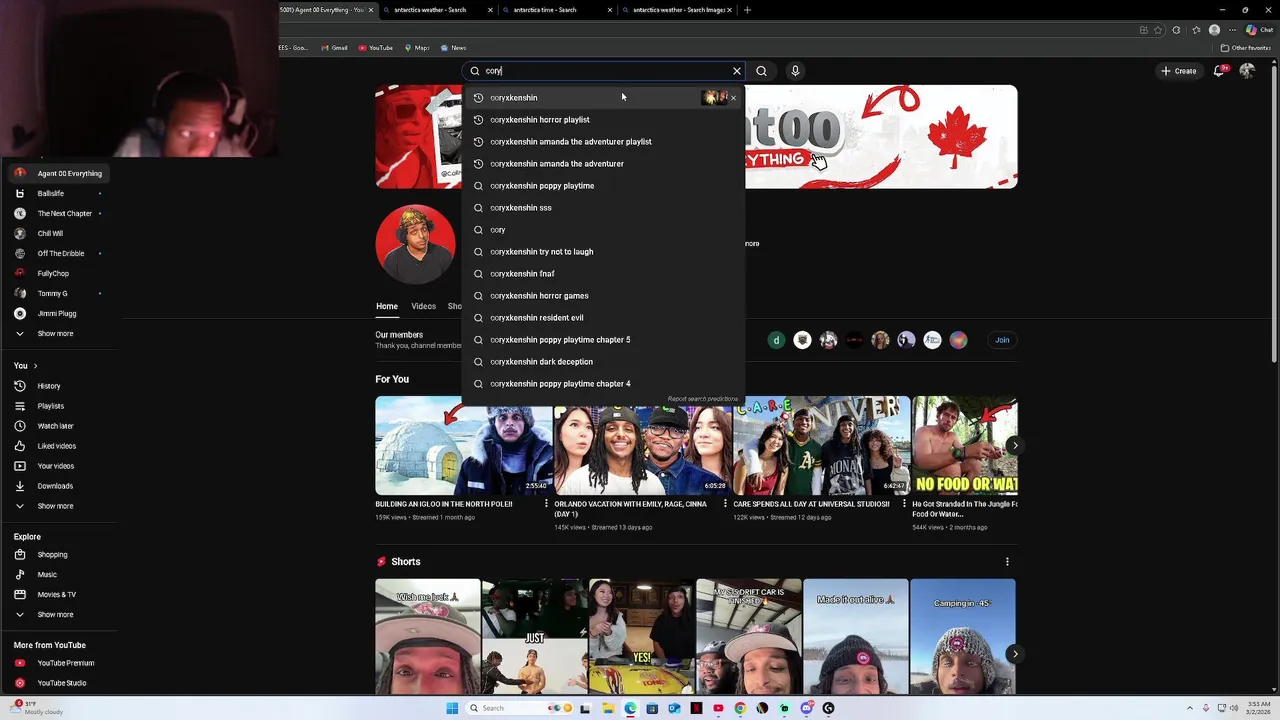Click the Join membership button
The width and height of the screenshot is (1280, 720).
tap(1002, 340)
